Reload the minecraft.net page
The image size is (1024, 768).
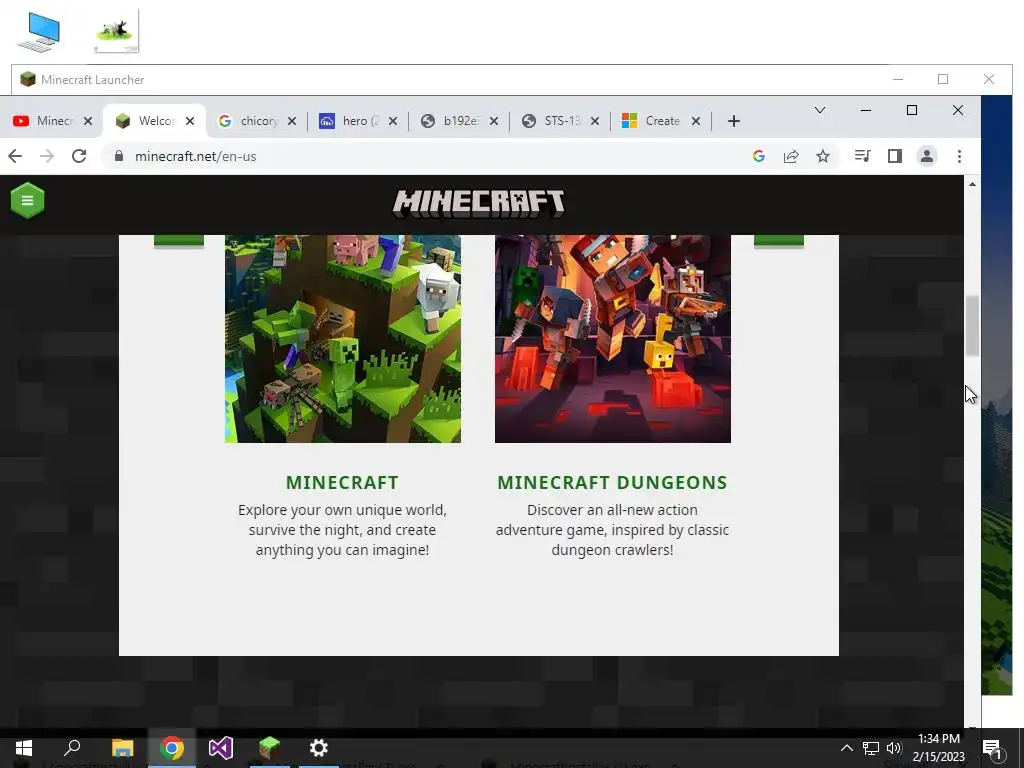[79, 156]
